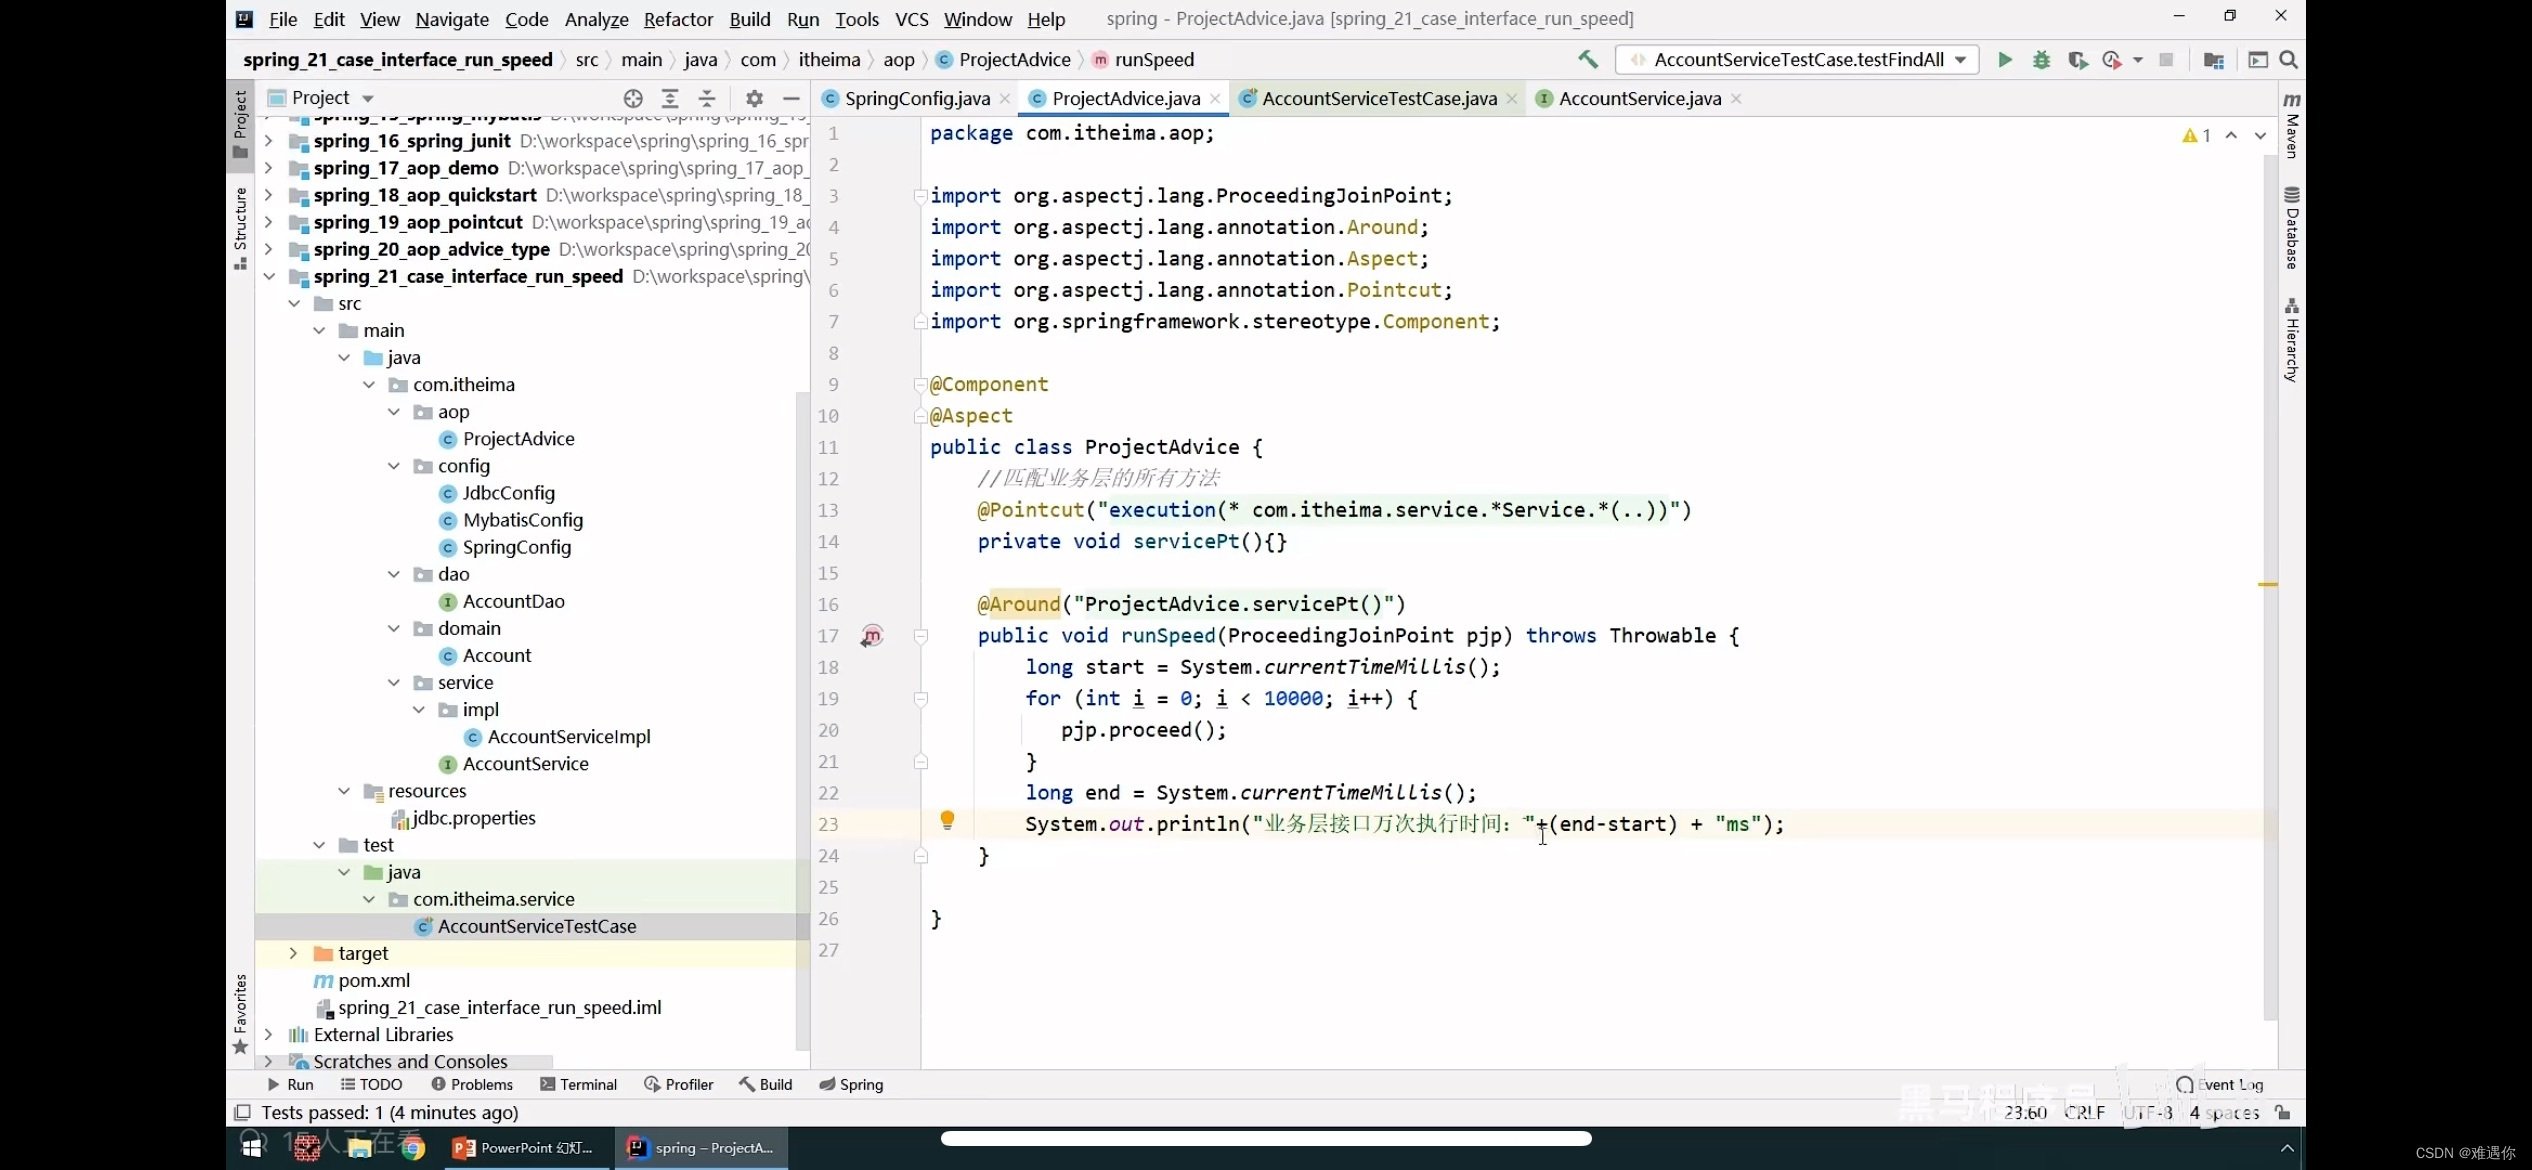2532x1170 pixels.
Task: Collapse the config package folder
Action: pos(394,466)
